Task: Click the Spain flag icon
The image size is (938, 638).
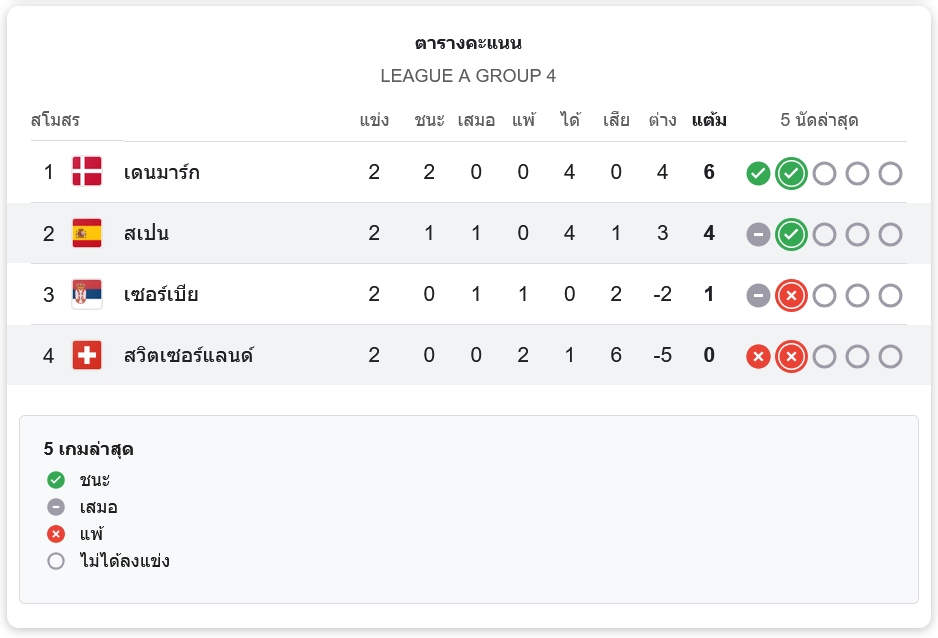Action: click(x=87, y=233)
